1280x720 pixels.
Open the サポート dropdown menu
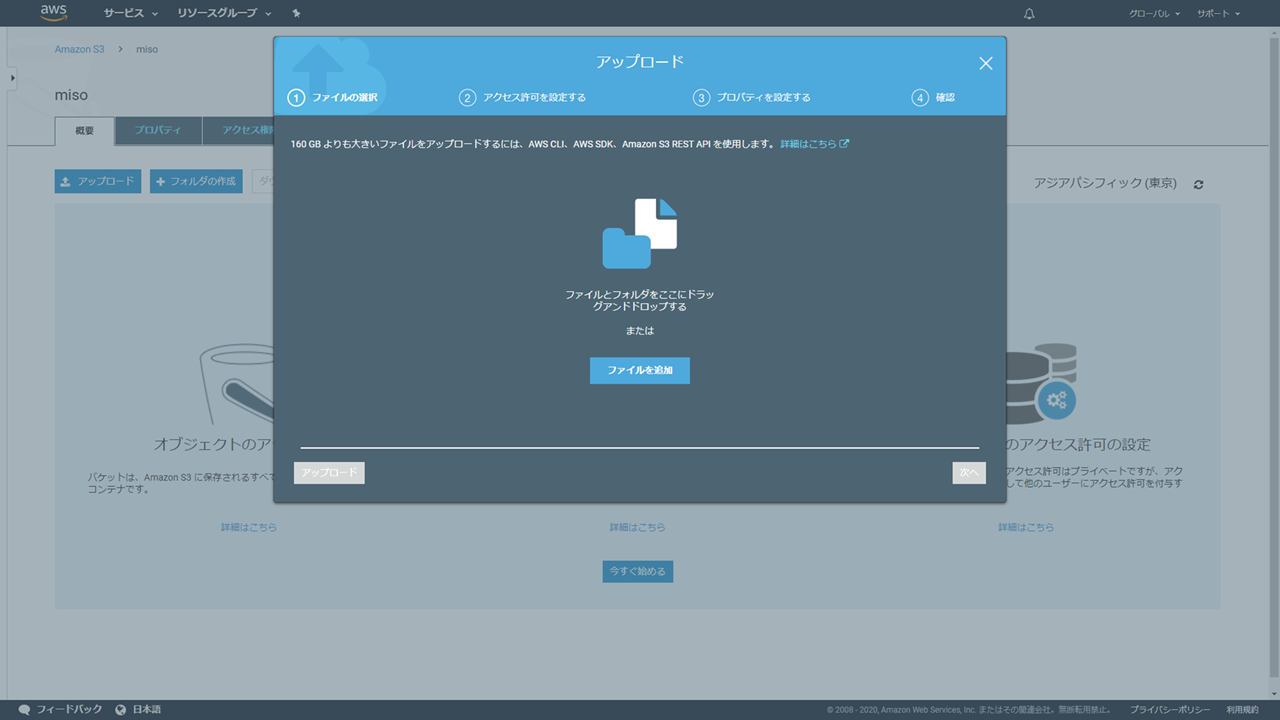point(1218,14)
